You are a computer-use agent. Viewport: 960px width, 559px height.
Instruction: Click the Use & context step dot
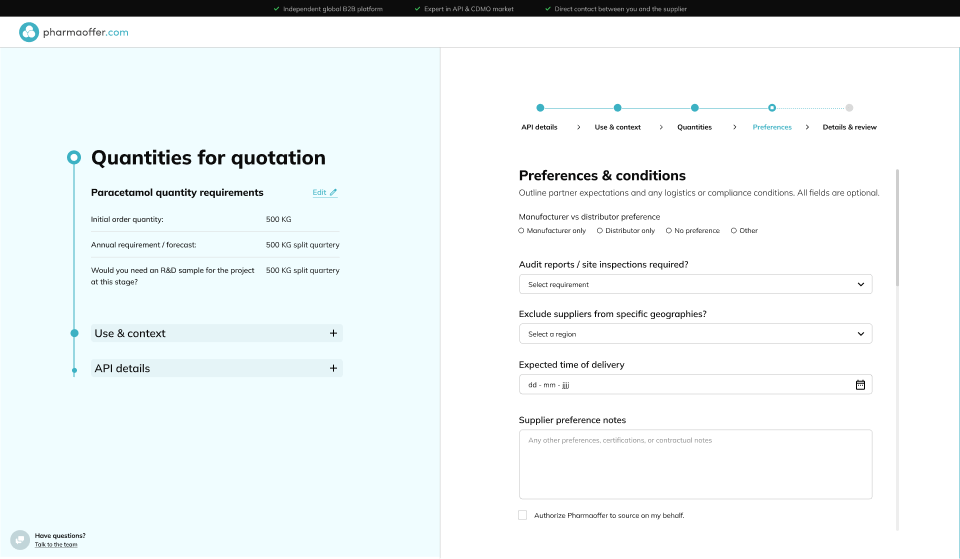click(617, 108)
